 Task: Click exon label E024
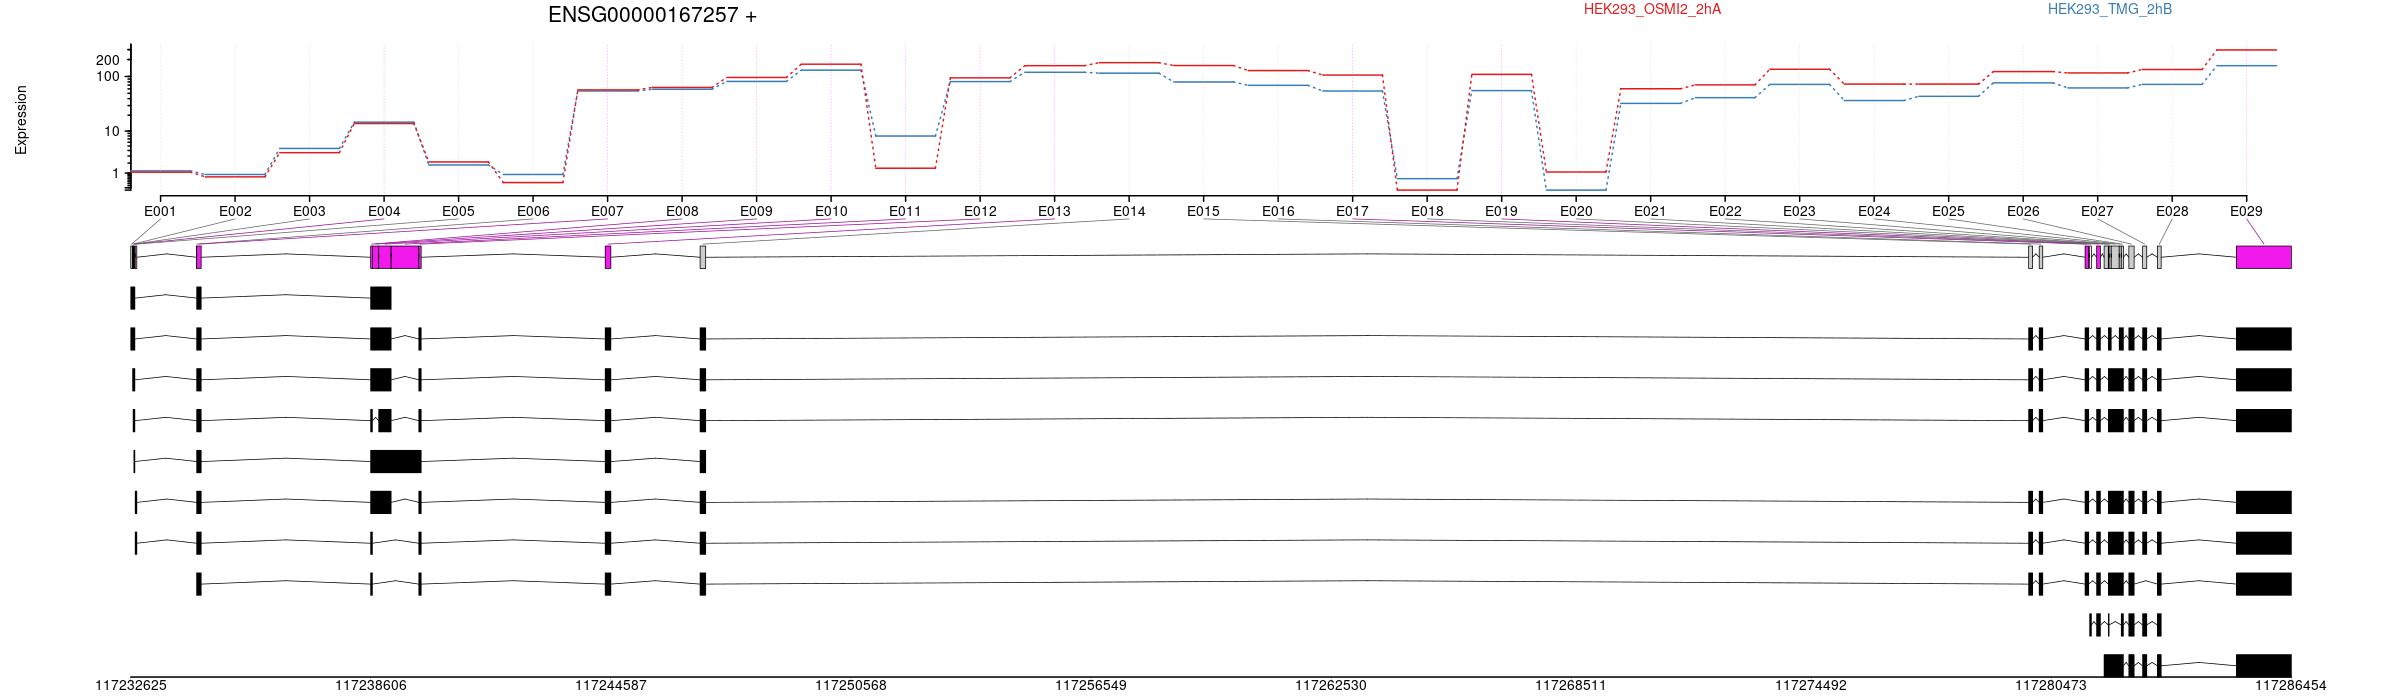[x=1874, y=211]
